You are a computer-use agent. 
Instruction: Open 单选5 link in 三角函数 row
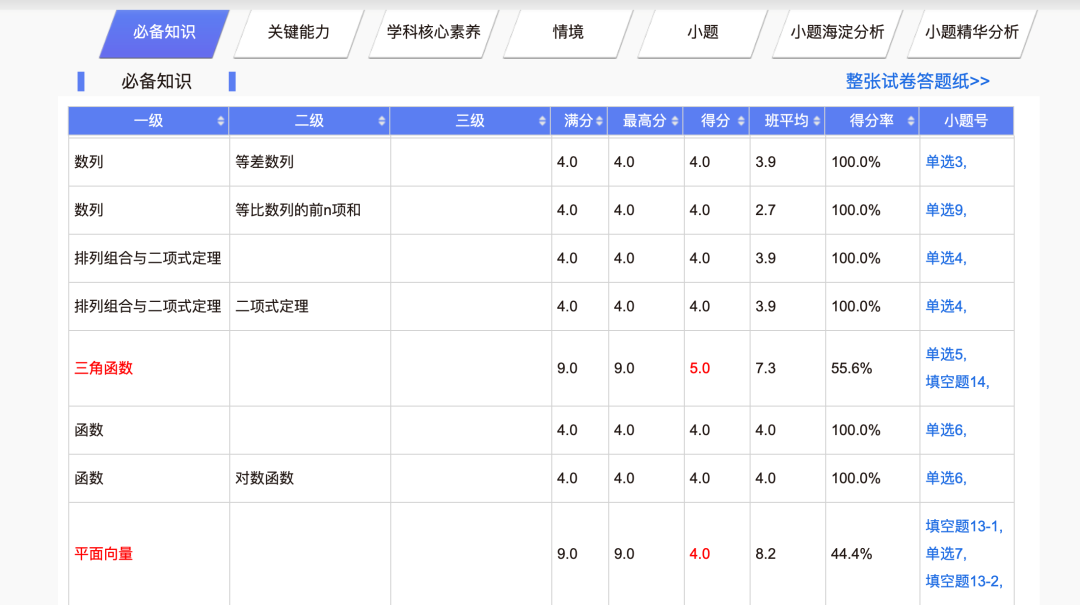tap(946, 355)
